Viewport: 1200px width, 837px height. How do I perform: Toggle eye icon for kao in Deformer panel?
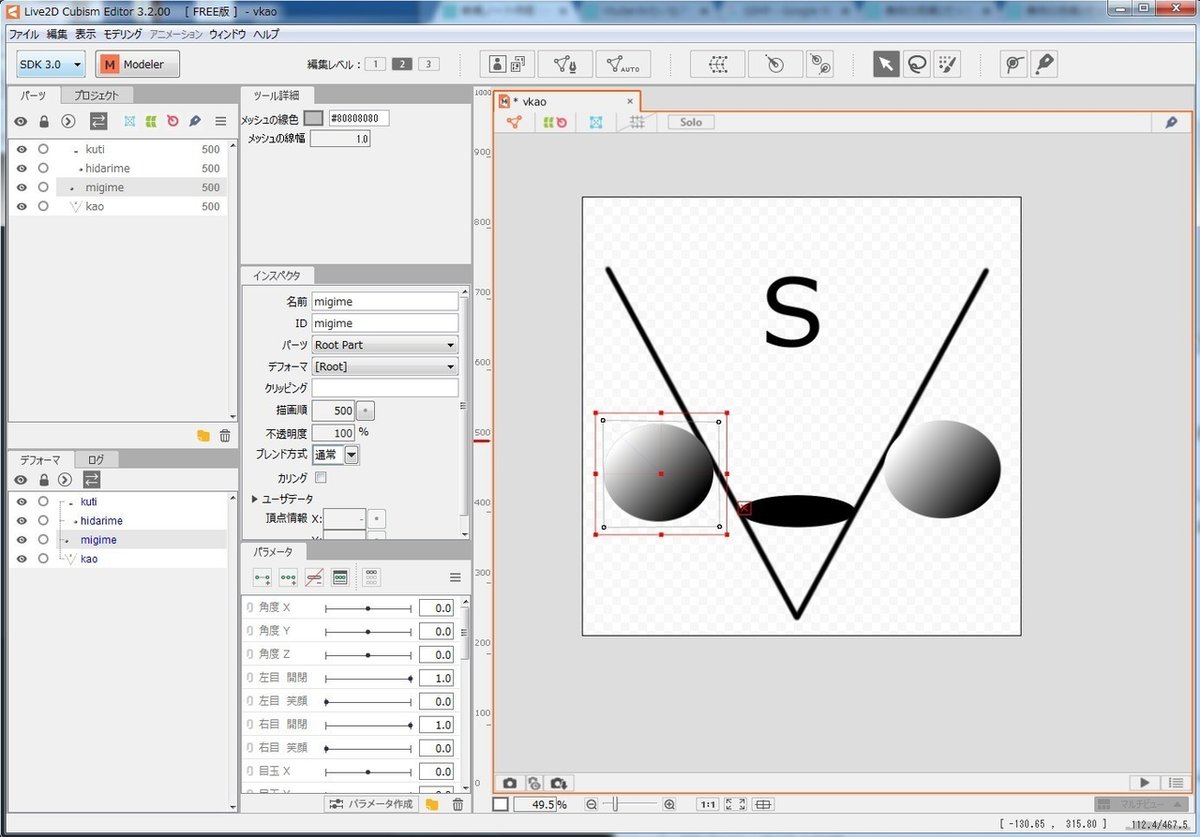[x=21, y=558]
